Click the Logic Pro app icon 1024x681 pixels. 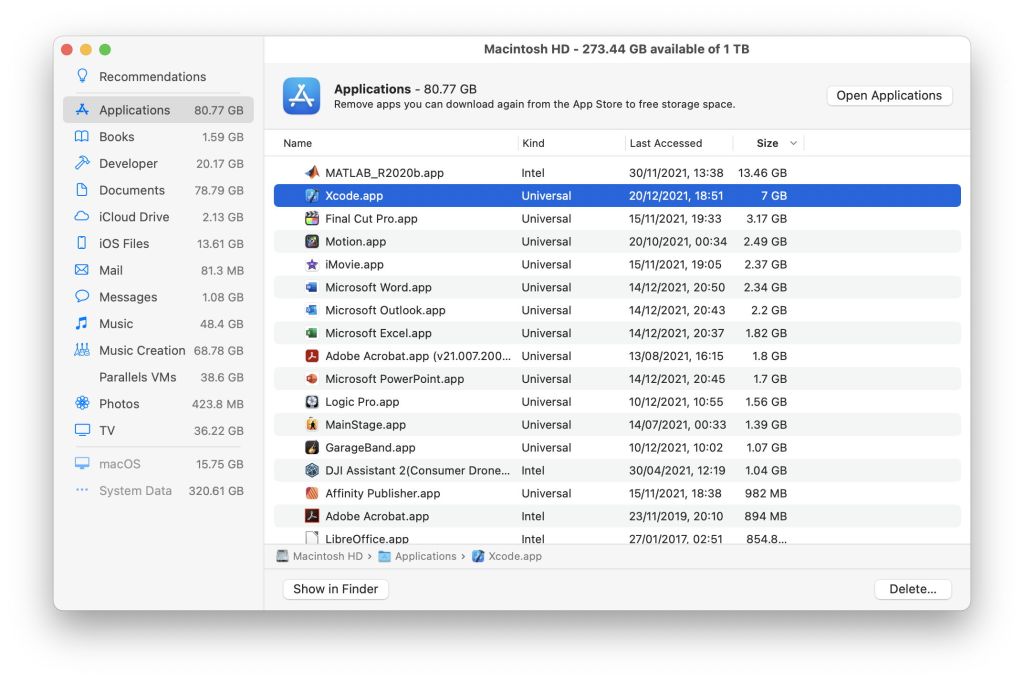312,402
